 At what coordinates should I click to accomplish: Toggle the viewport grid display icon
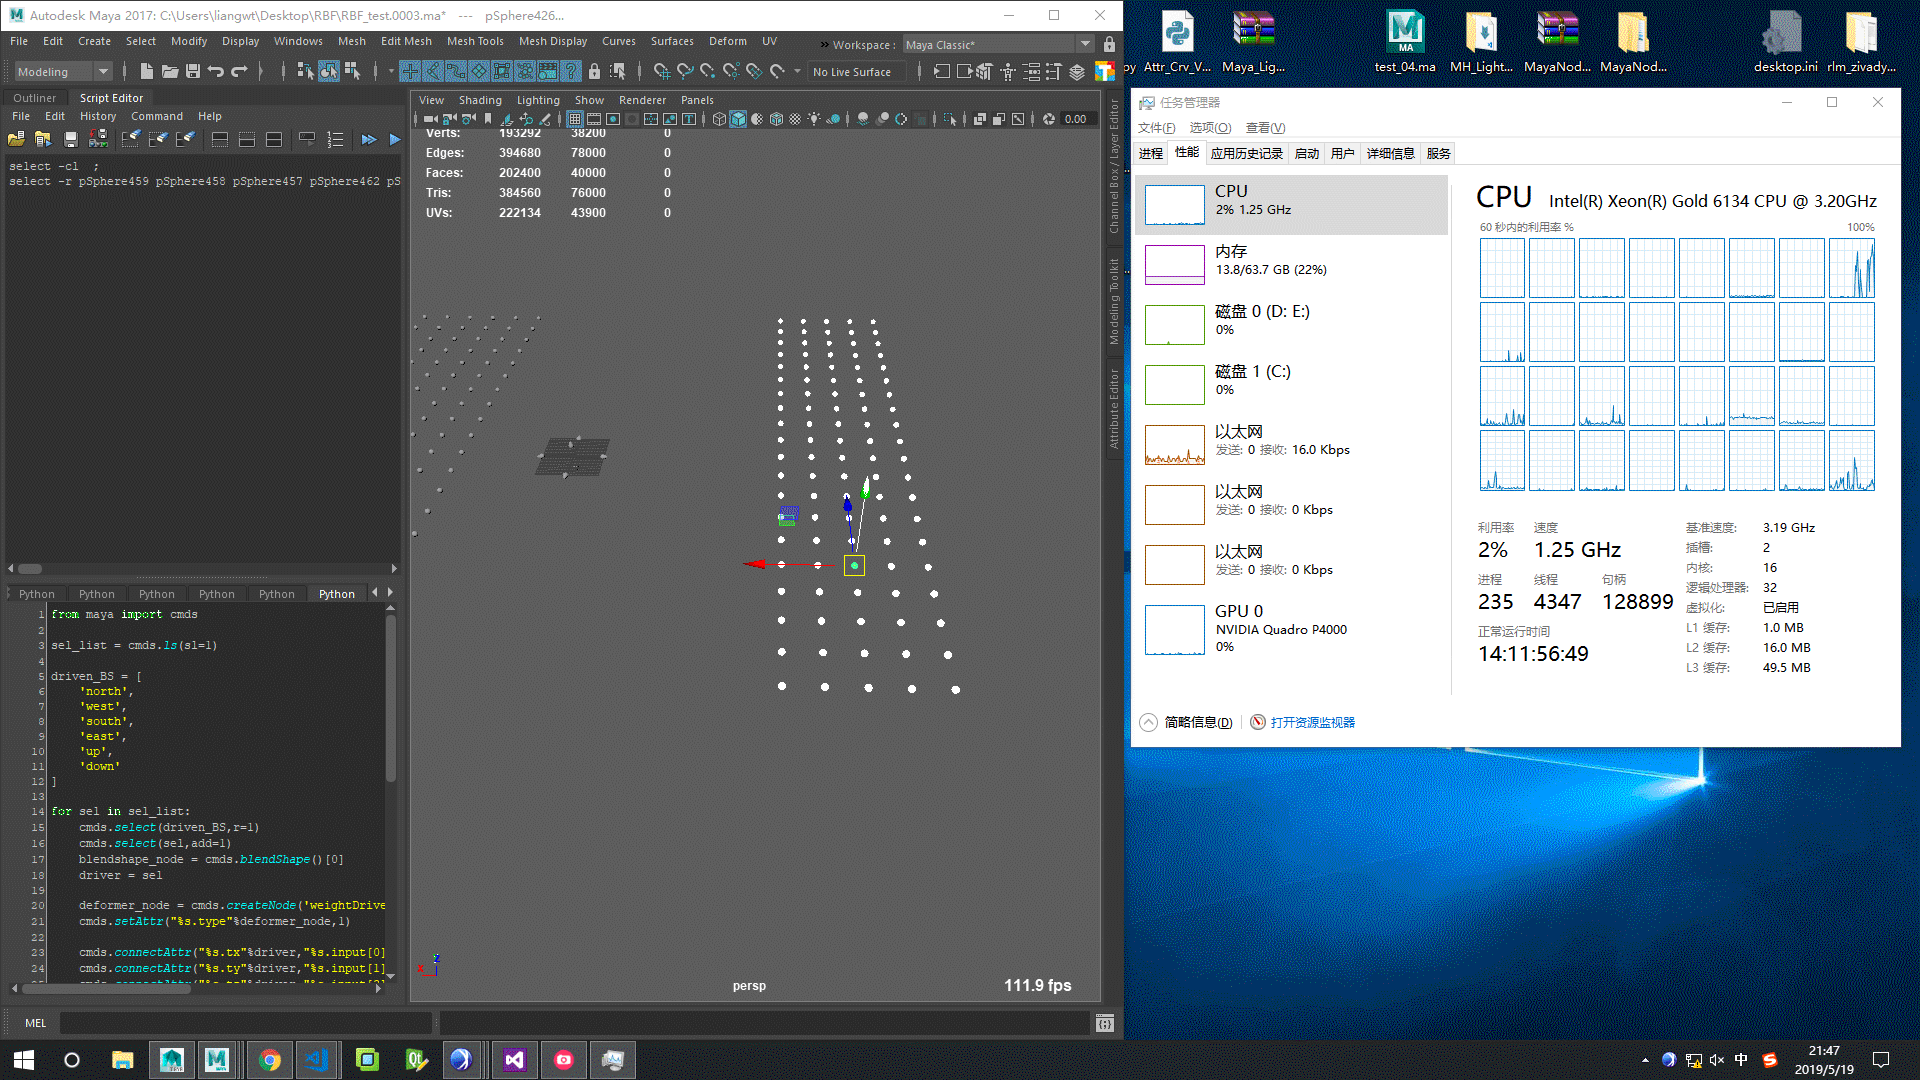pos(575,119)
